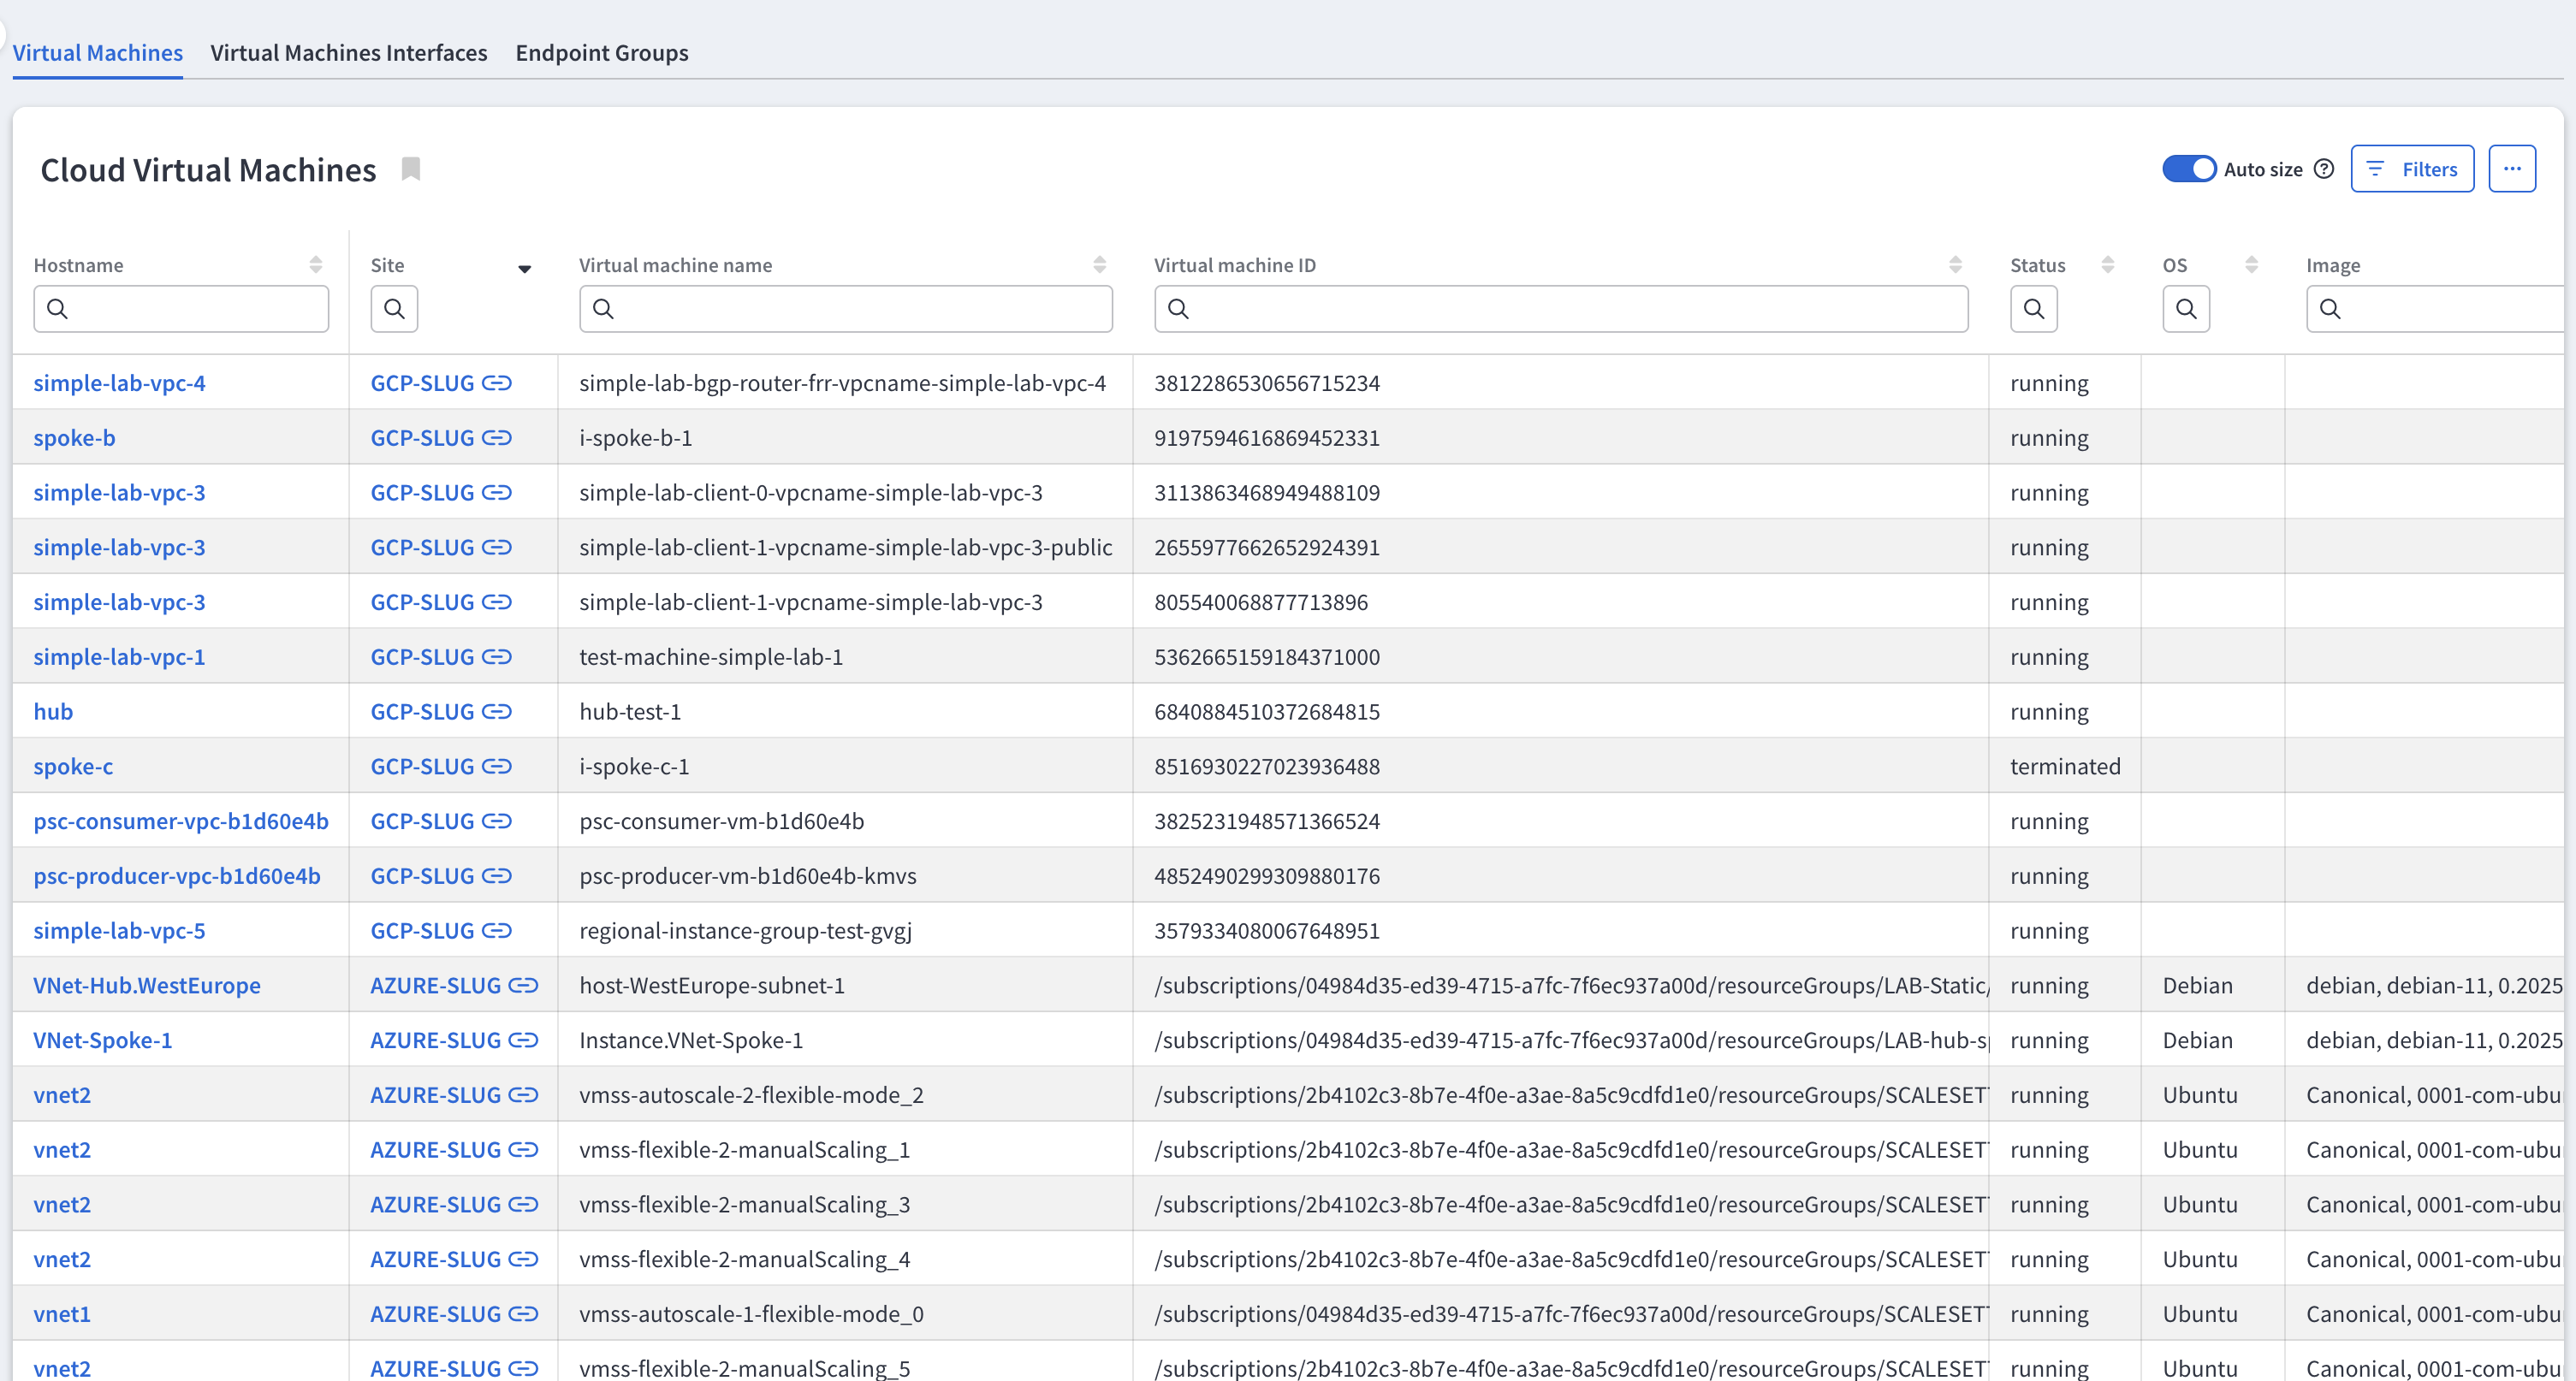Open the Status column search icon
The width and height of the screenshot is (2576, 1381).
click(x=2033, y=309)
